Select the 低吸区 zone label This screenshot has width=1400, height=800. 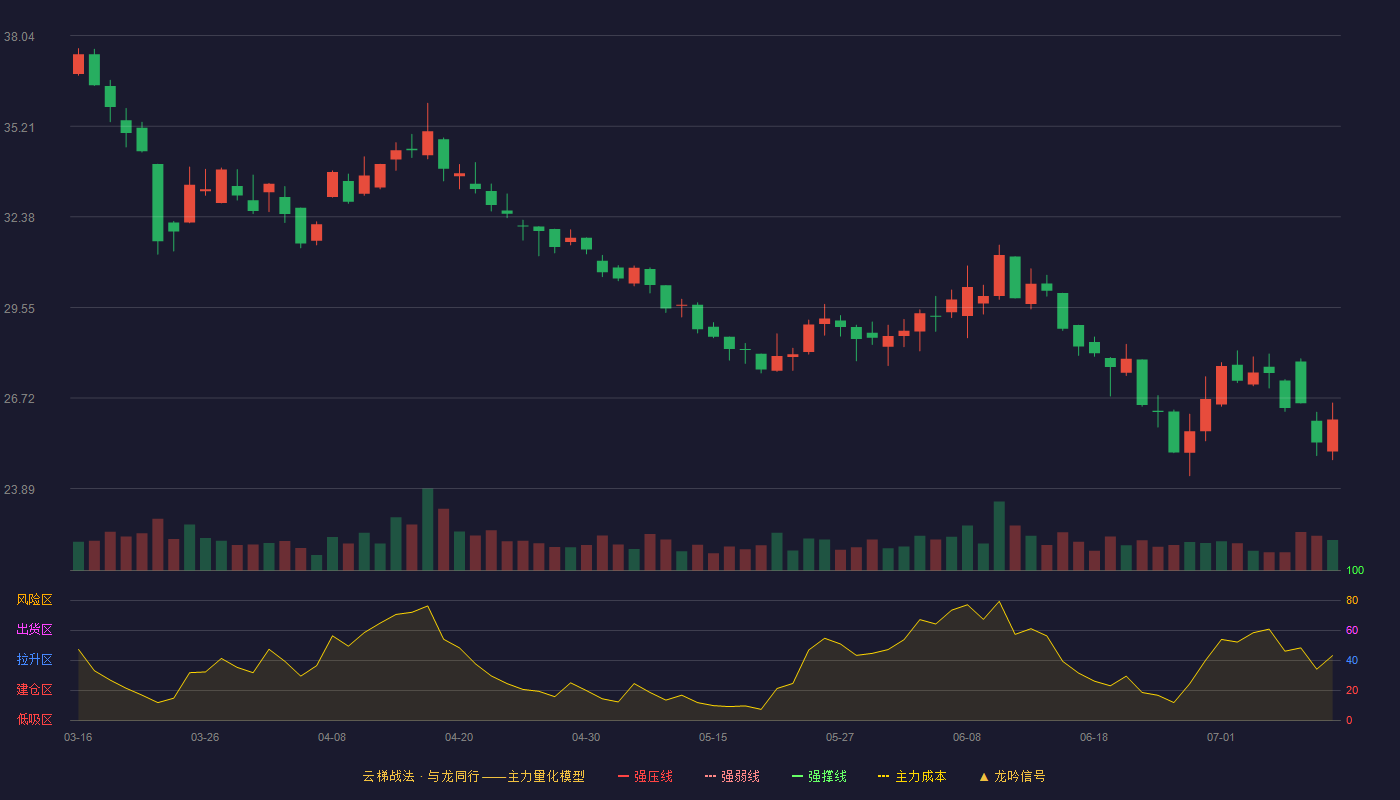pos(34,719)
